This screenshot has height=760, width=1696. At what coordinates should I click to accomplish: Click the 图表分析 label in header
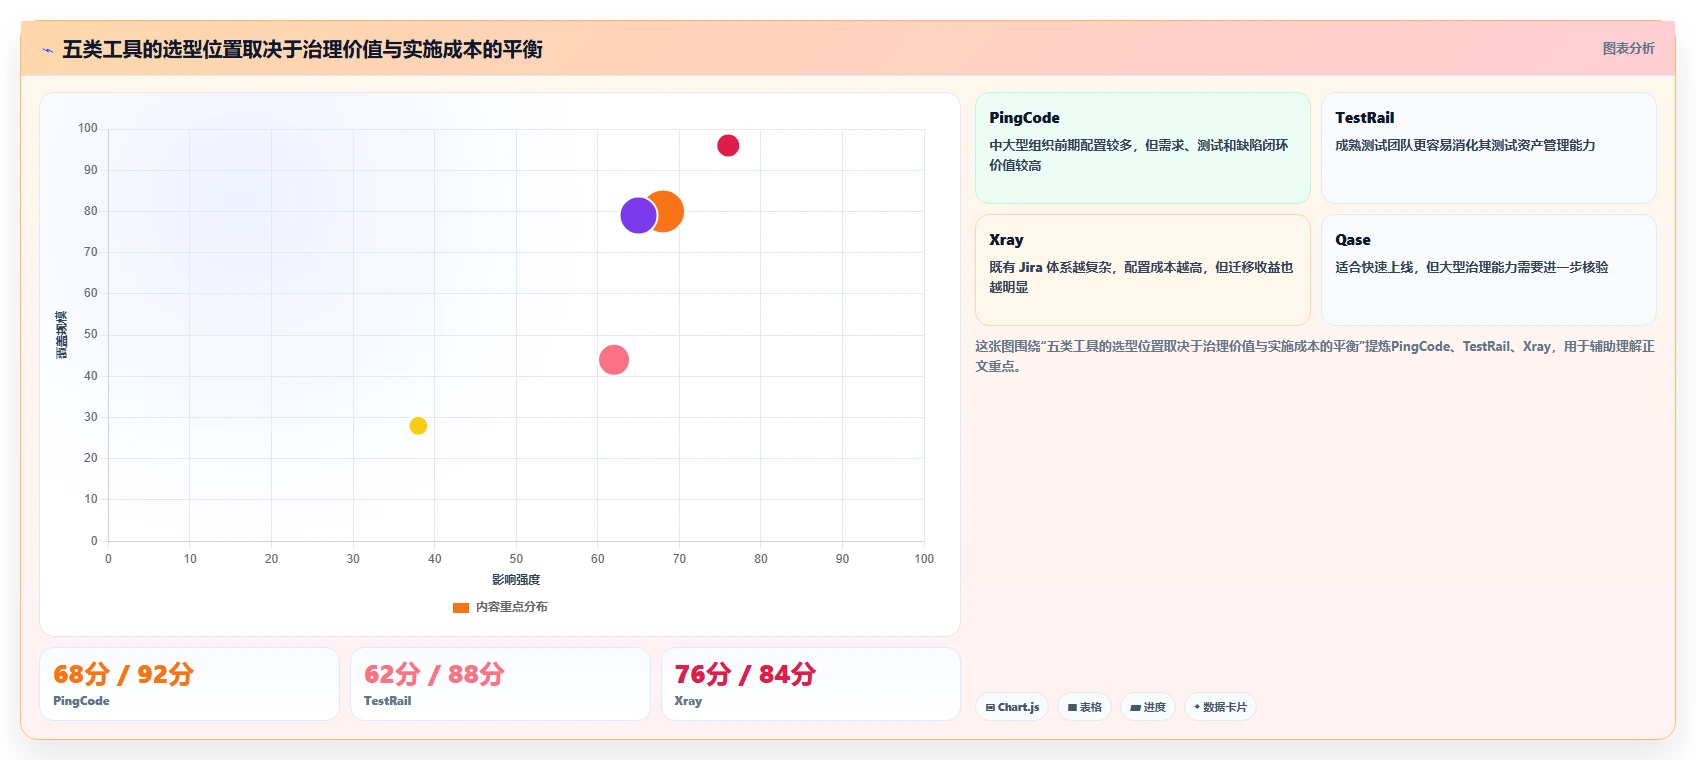[x=1628, y=48]
